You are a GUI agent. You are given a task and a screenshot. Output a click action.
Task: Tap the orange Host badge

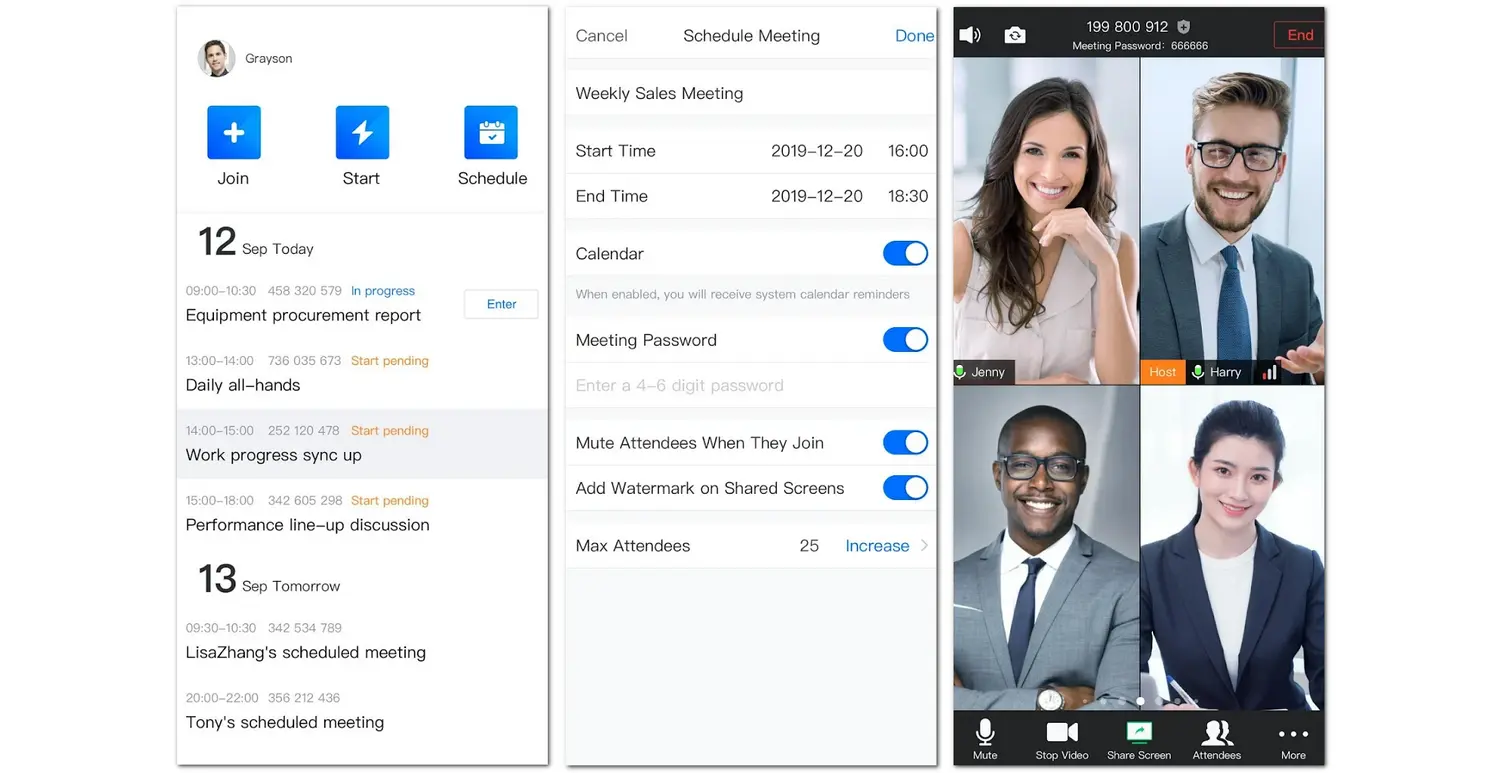click(1163, 372)
